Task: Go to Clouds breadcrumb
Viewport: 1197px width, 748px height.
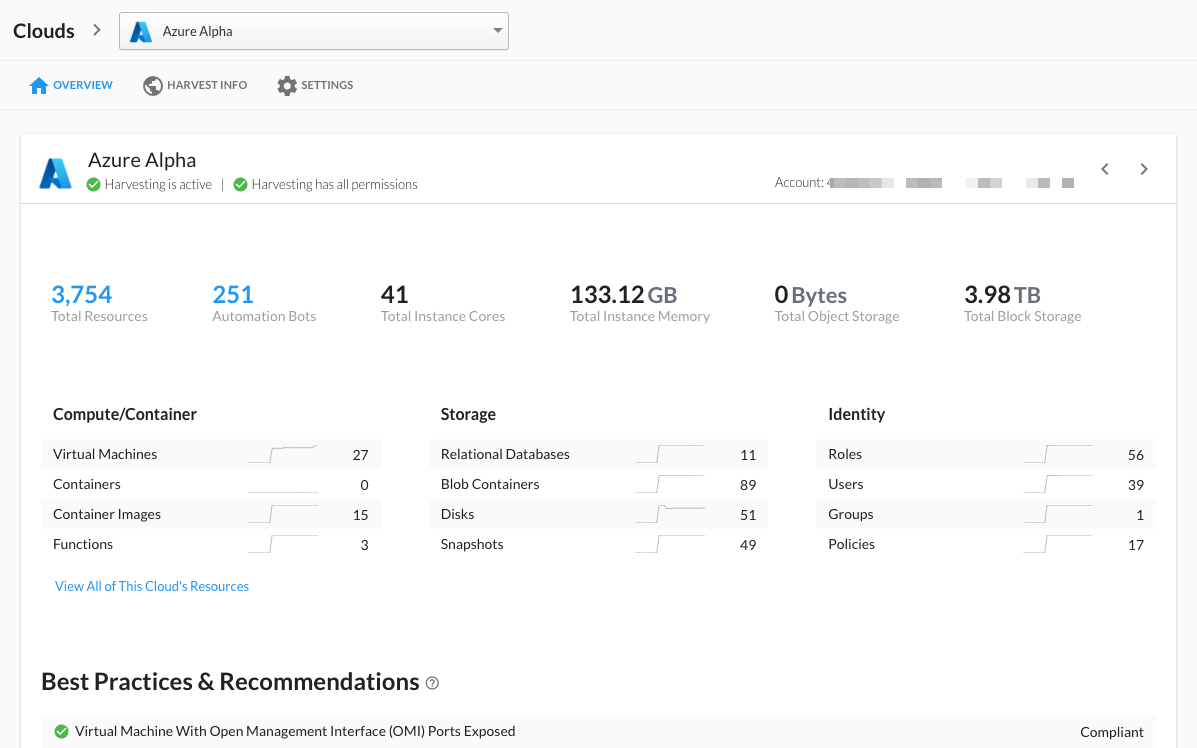Action: click(x=44, y=31)
